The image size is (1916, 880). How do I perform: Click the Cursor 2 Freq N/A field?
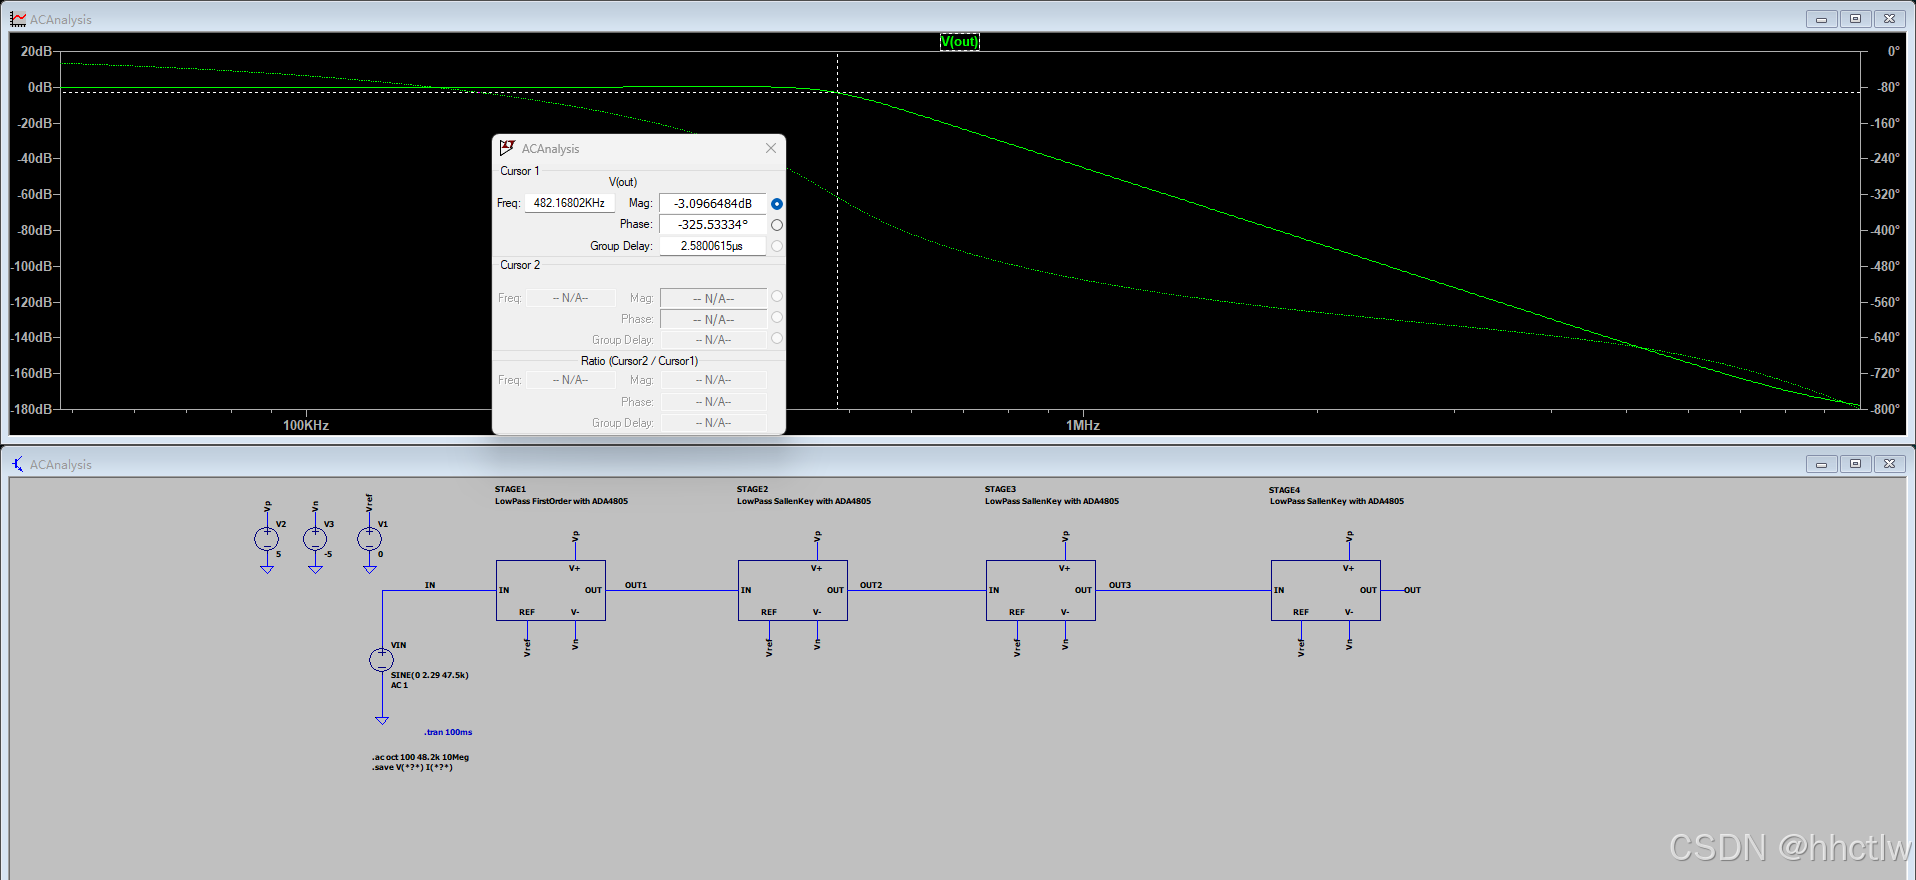click(x=571, y=298)
